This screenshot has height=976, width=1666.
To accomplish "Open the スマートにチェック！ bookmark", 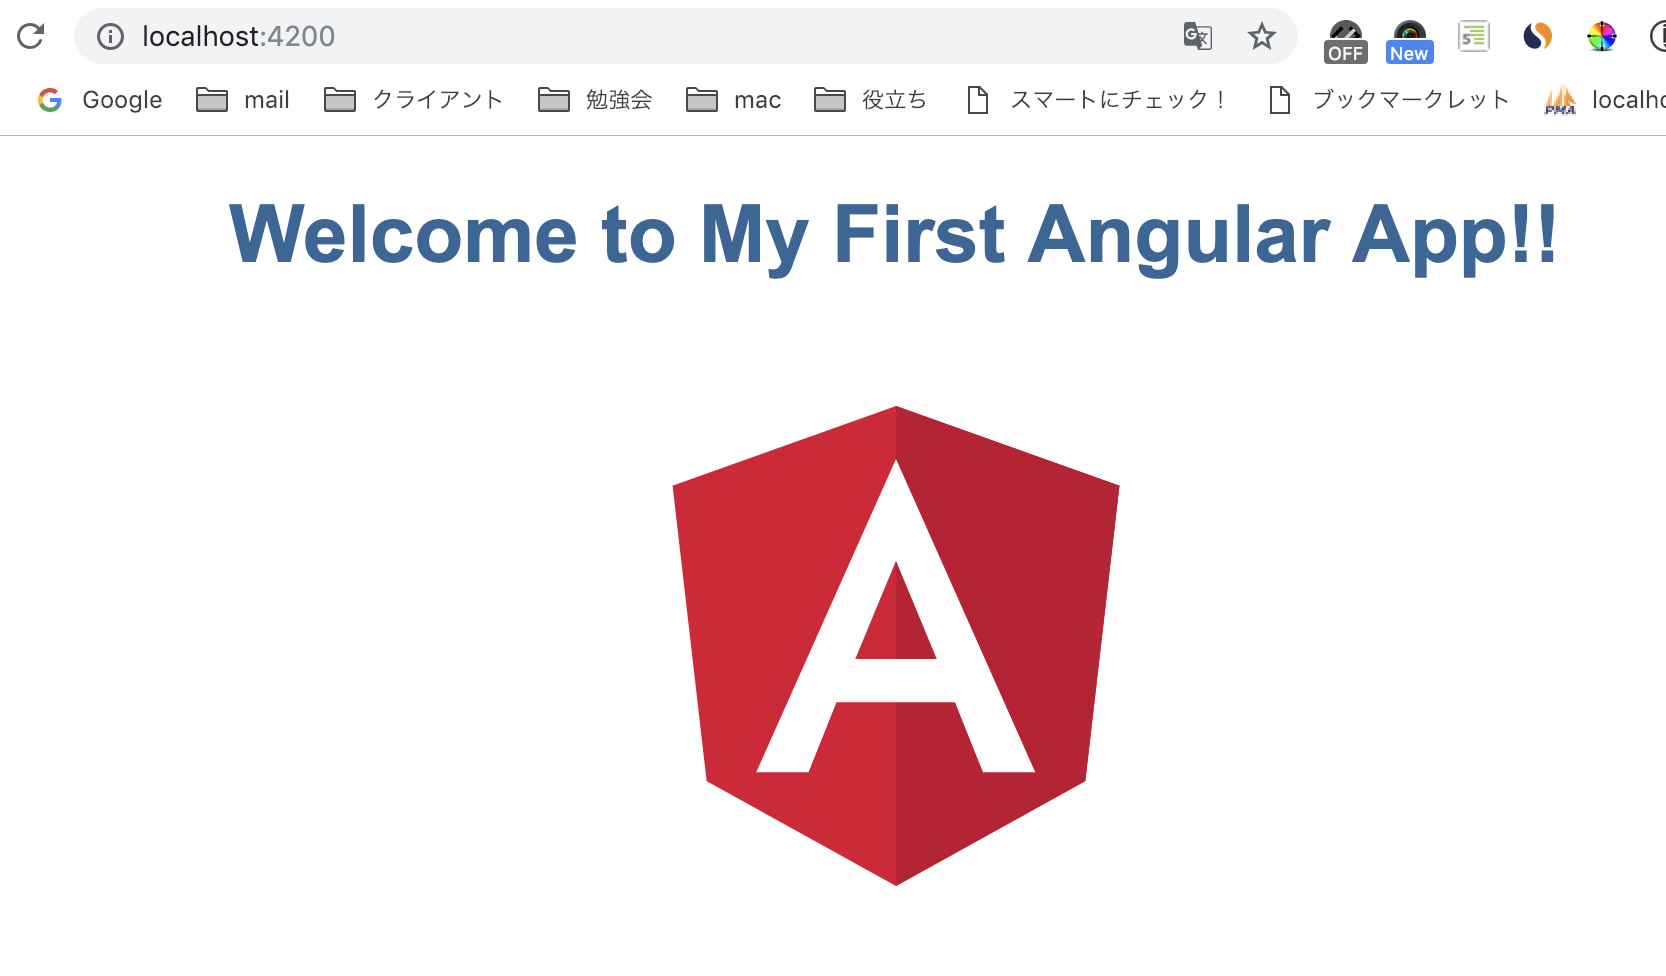I will 1096,99.
